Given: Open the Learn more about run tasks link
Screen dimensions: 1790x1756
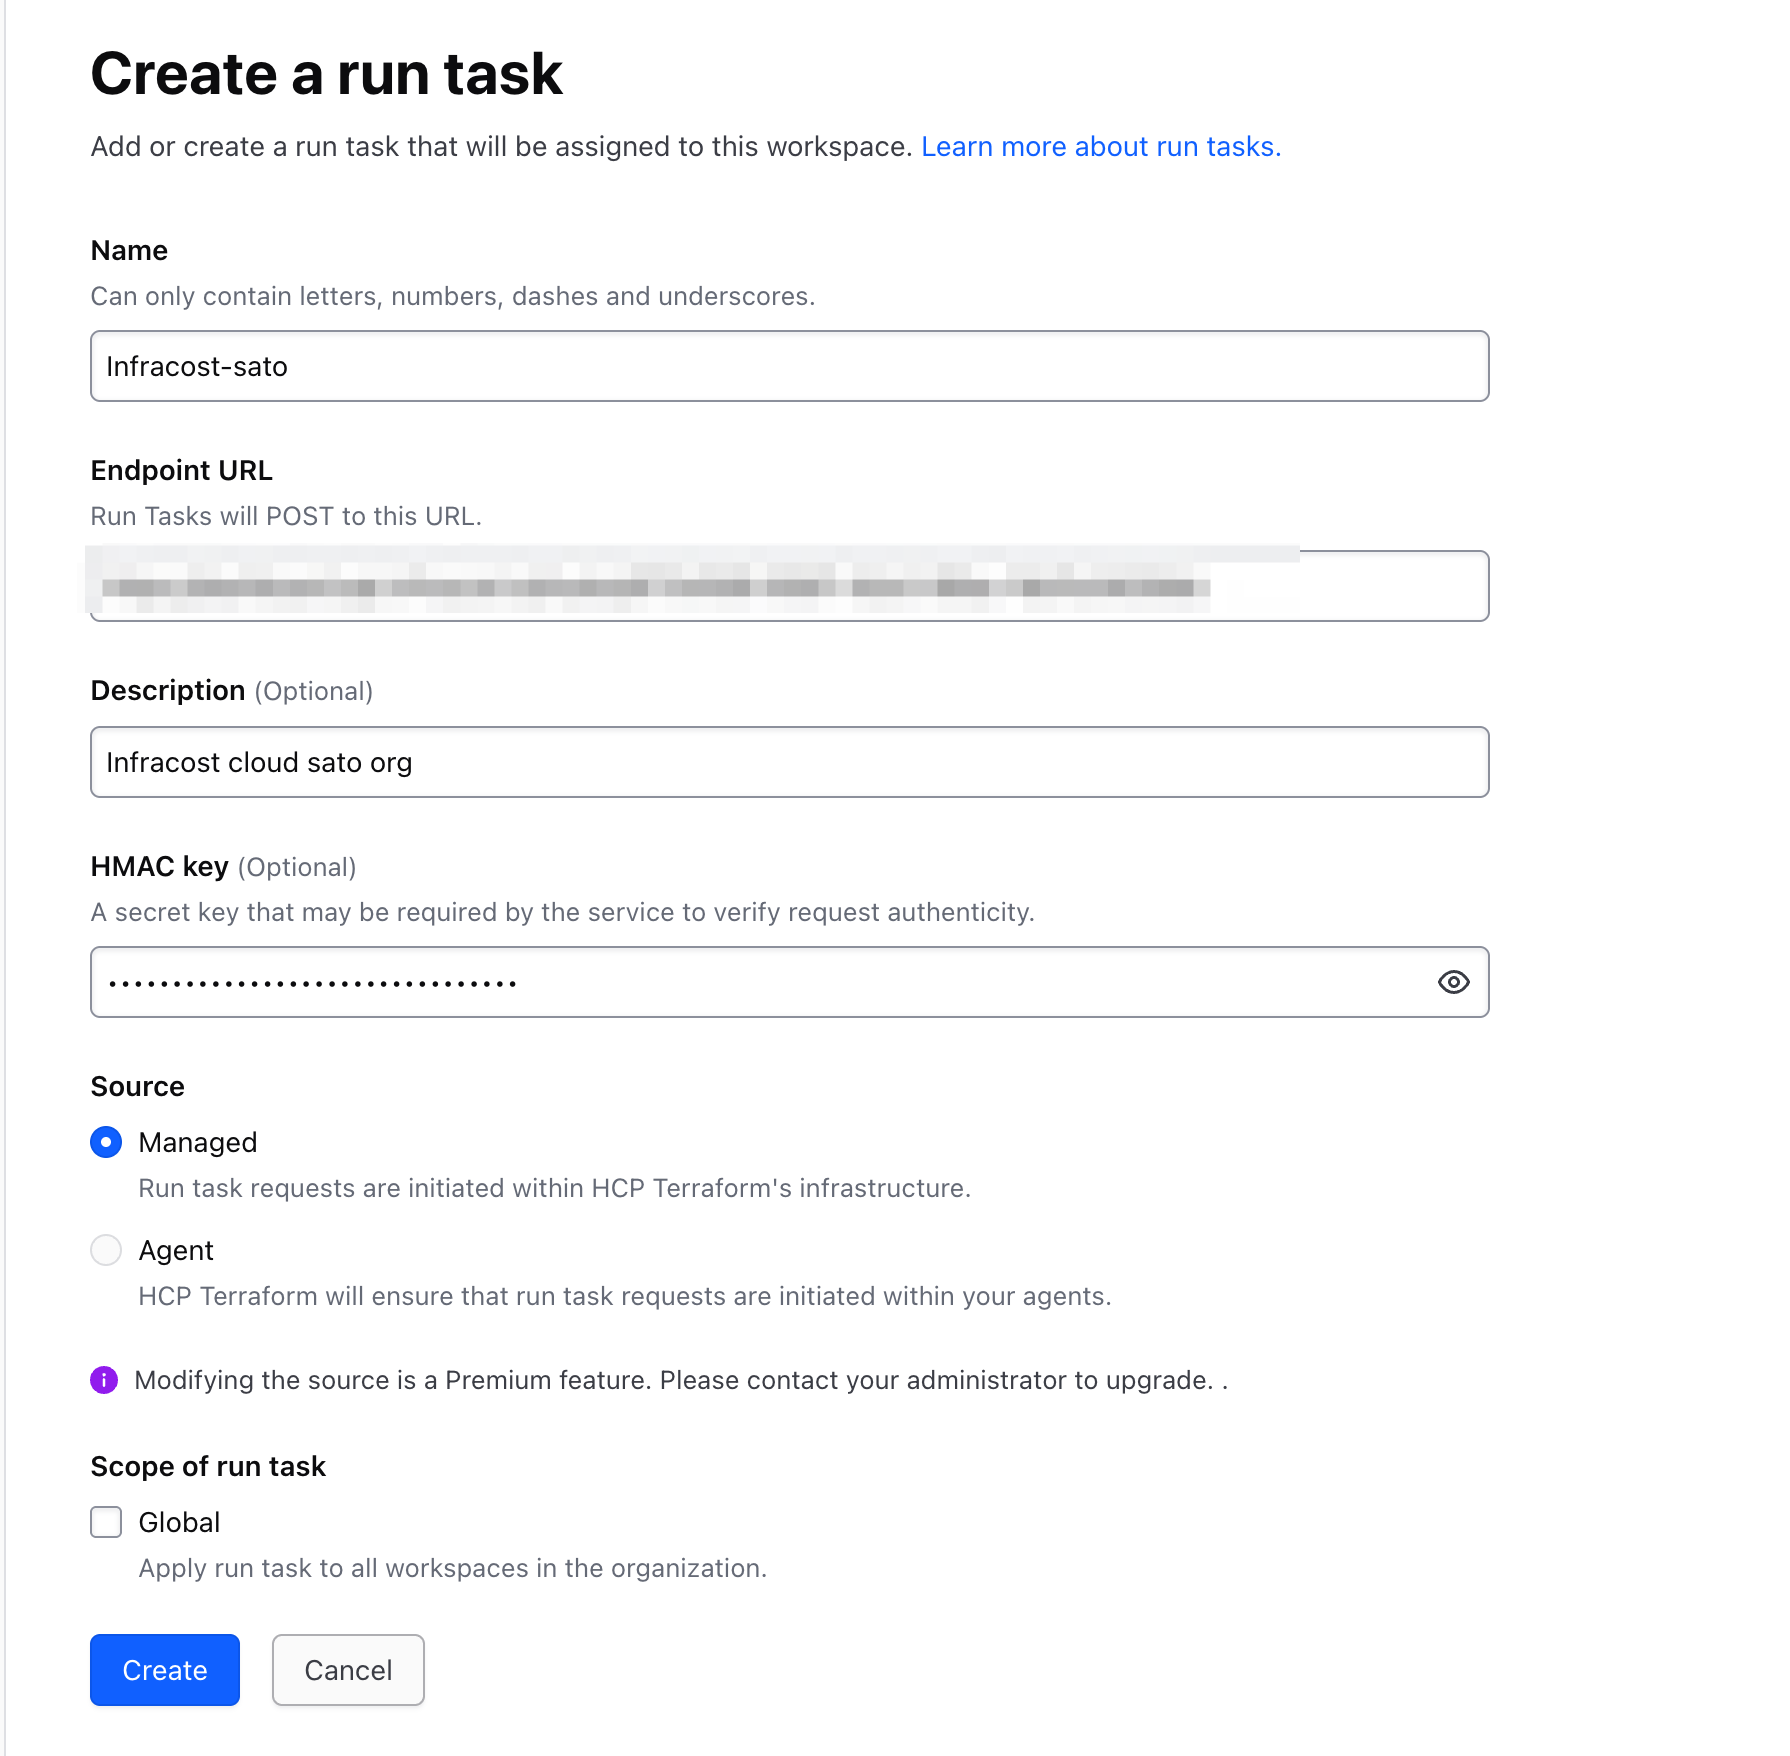Looking at the screenshot, I should (x=1100, y=146).
